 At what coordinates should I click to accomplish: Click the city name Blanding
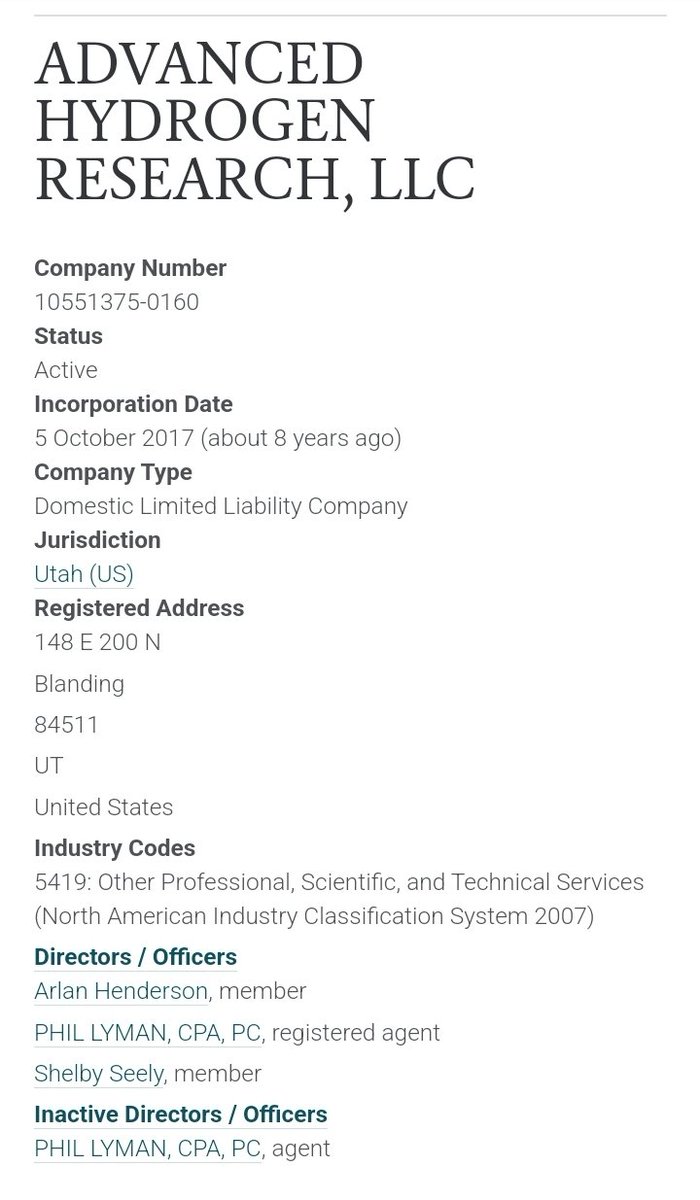(79, 685)
